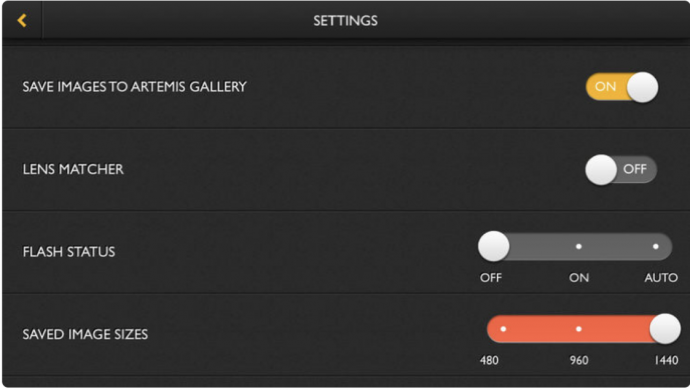
Task: Set Flash Status slider to the AUTO dot
Action: click(656, 247)
